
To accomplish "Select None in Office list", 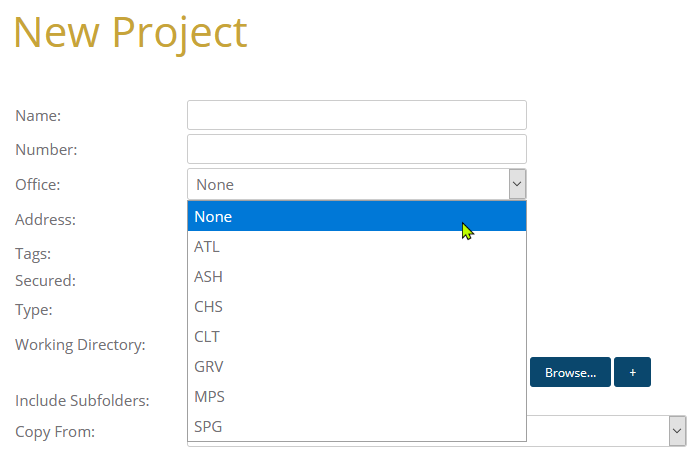I will point(356,216).
